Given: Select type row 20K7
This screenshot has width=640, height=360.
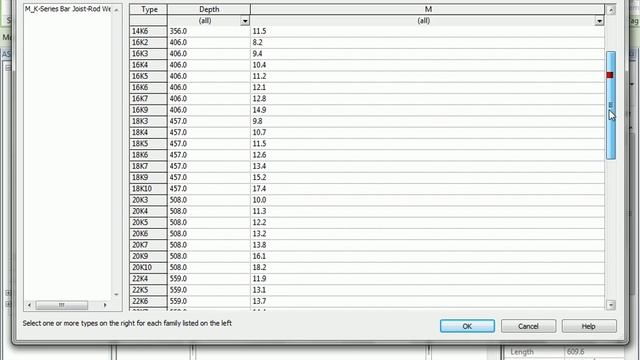Looking at the screenshot, I should click(367, 245).
